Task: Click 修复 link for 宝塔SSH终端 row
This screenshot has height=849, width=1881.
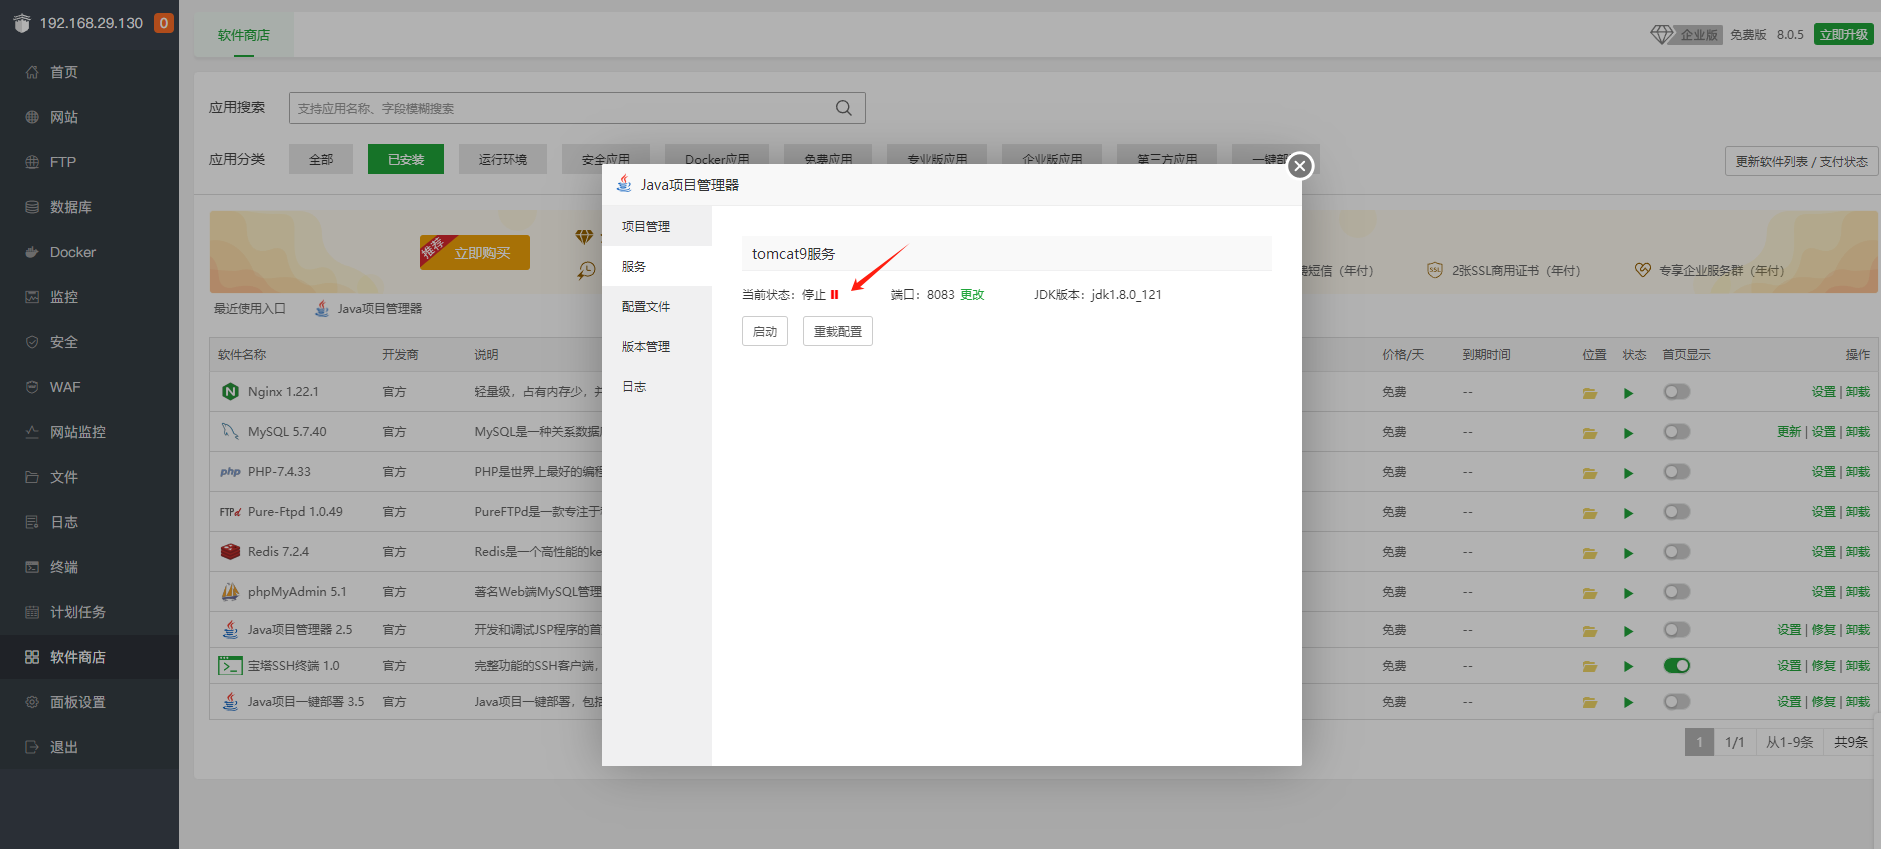Action: pos(1823,666)
